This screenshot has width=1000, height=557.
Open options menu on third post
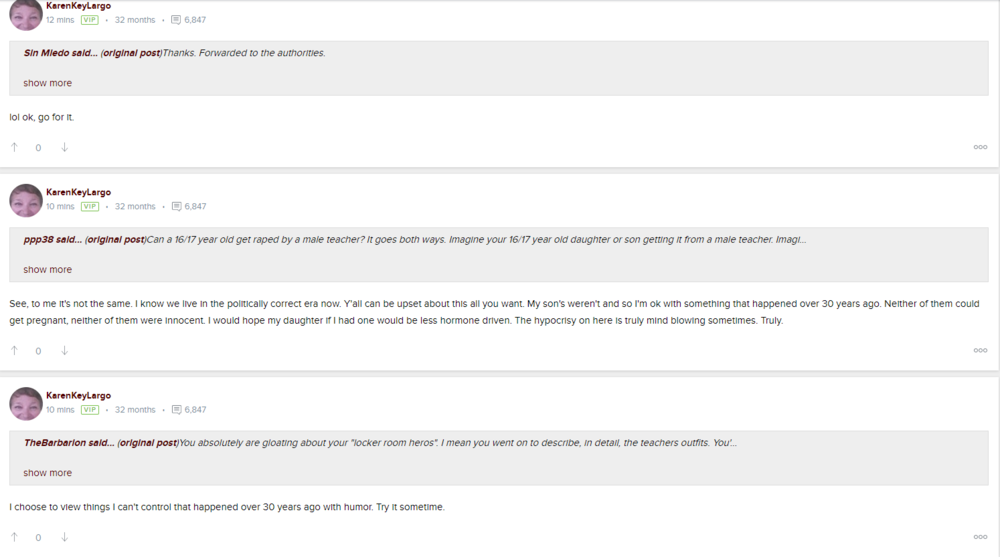[980, 537]
